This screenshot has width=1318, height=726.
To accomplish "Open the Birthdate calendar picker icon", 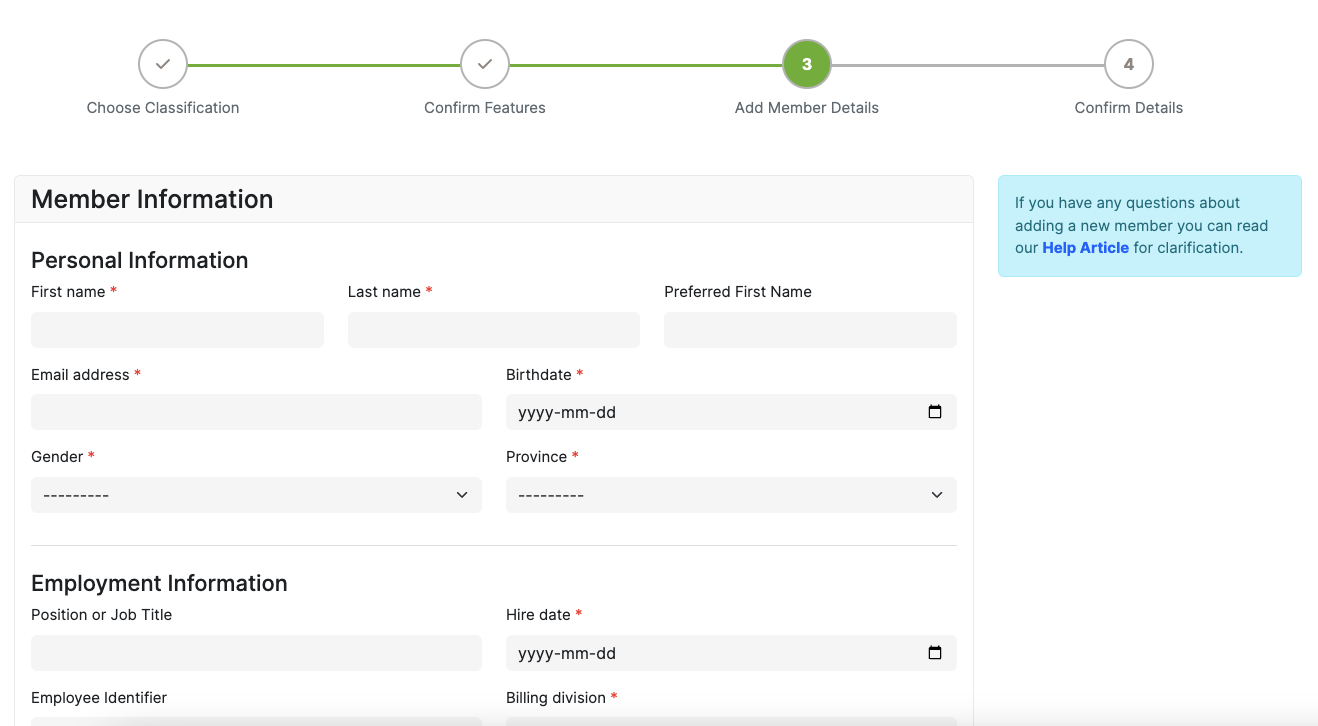I will pyautogui.click(x=935, y=412).
